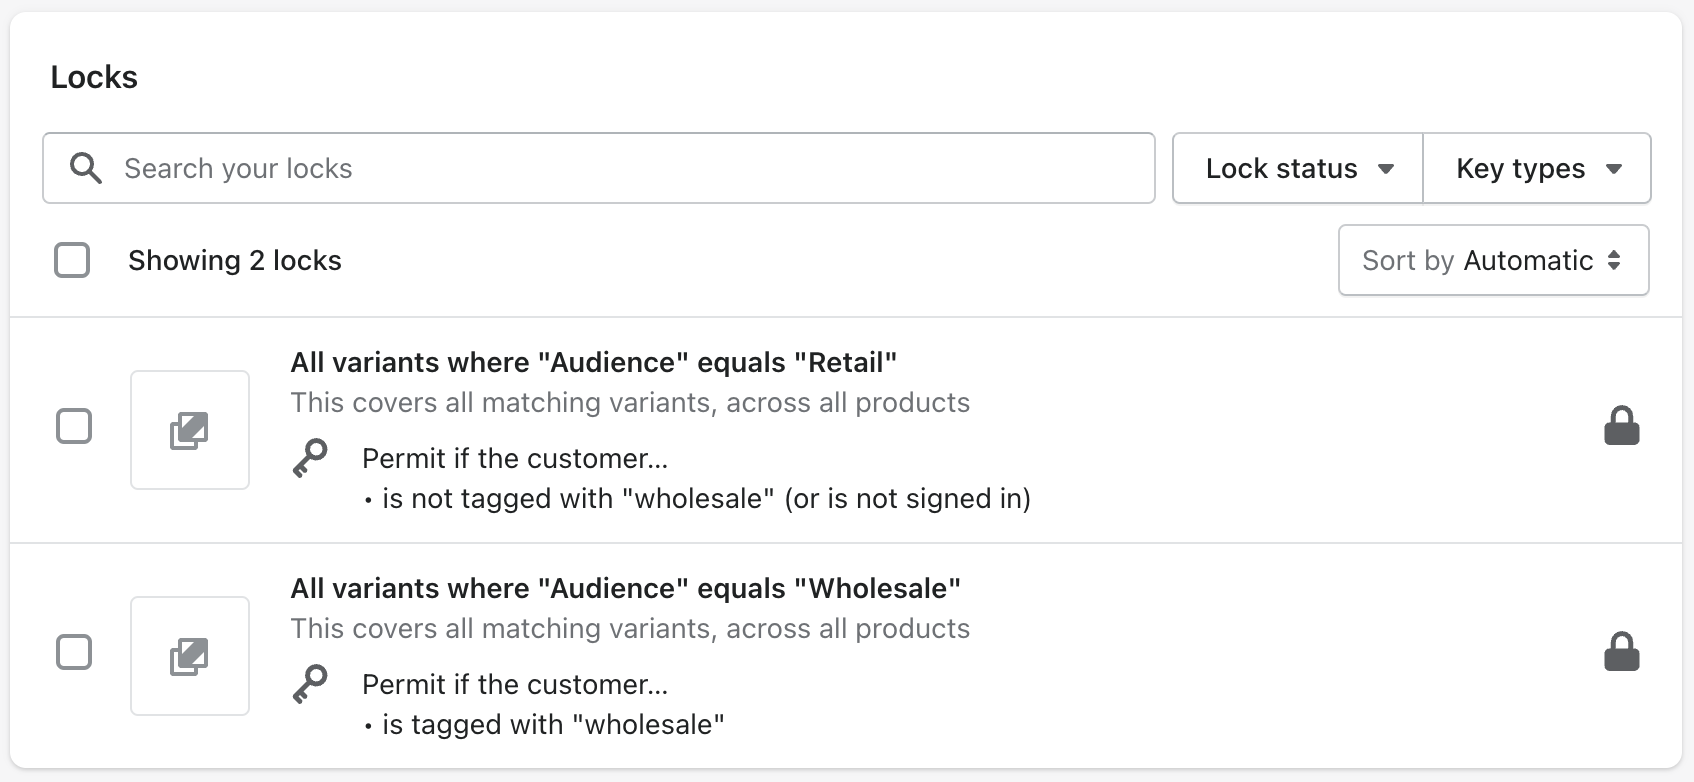Screen dimensions: 1694x782
Task: Click the Key types dropdown arrow
Action: pyautogui.click(x=1613, y=169)
